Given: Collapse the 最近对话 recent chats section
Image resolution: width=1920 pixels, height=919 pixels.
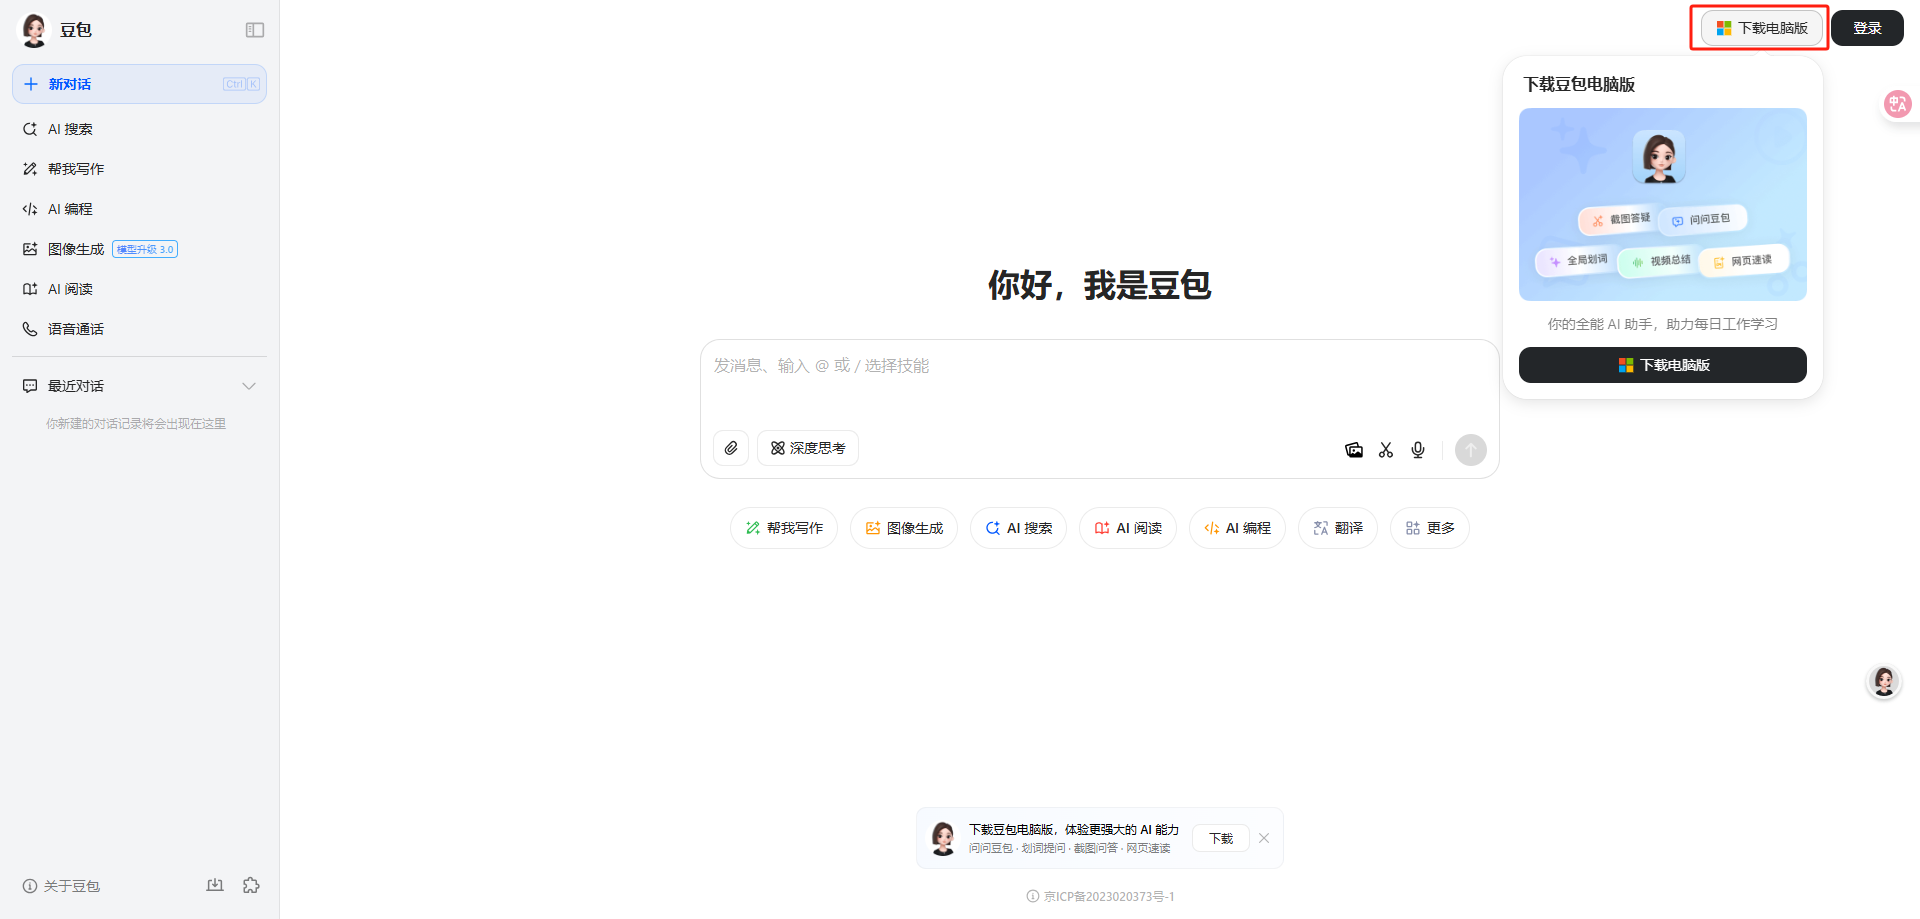Looking at the screenshot, I should (248, 386).
